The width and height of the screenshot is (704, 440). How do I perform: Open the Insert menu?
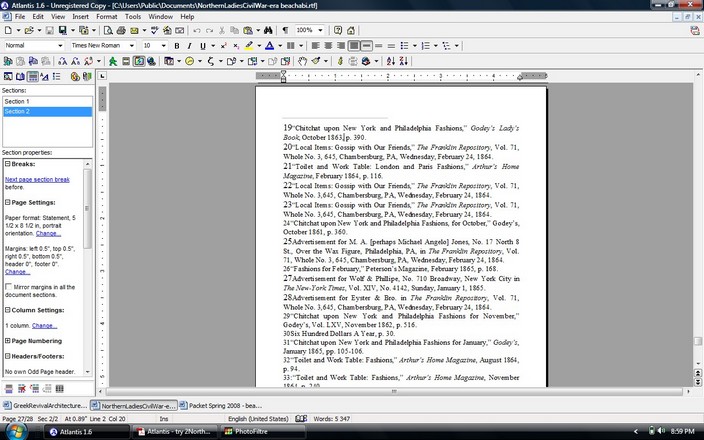[x=80, y=17]
